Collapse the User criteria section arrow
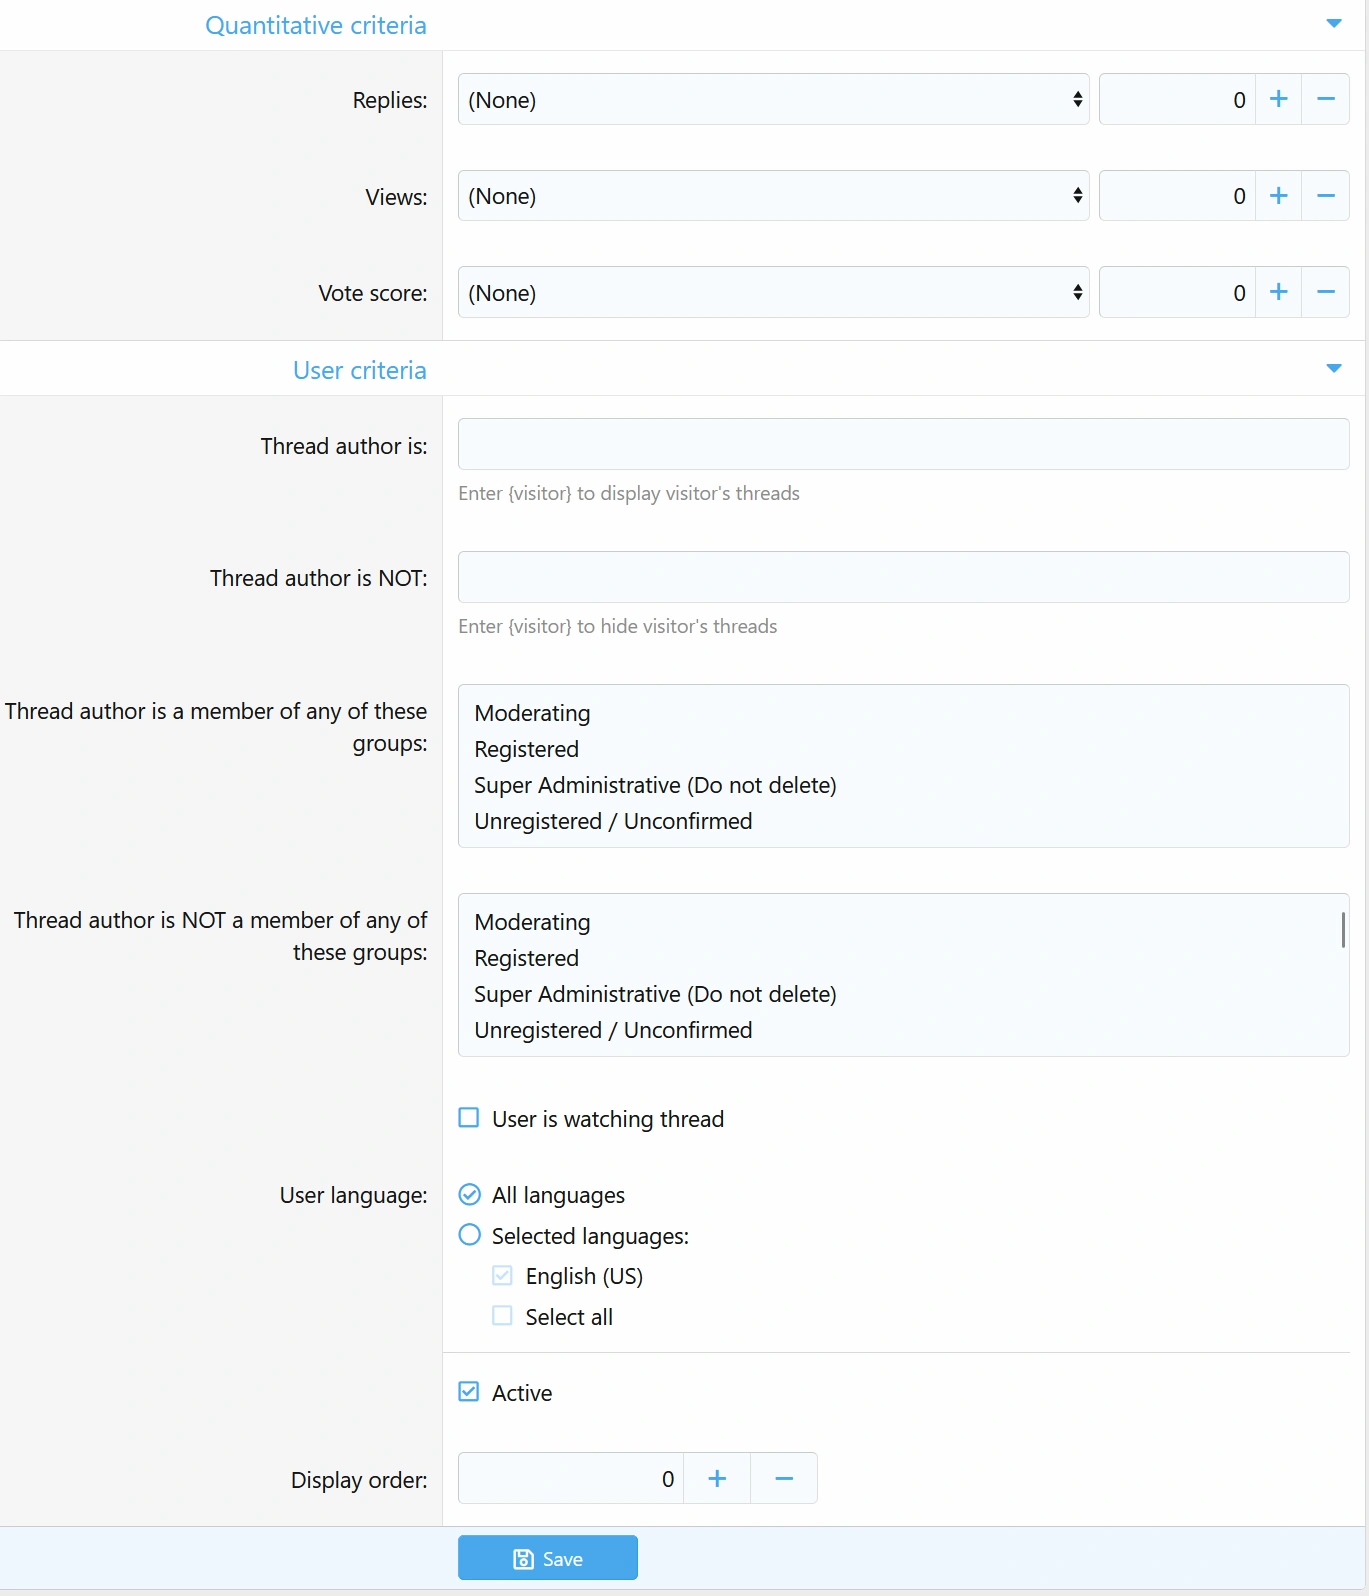The height and width of the screenshot is (1596, 1369). [x=1333, y=369]
